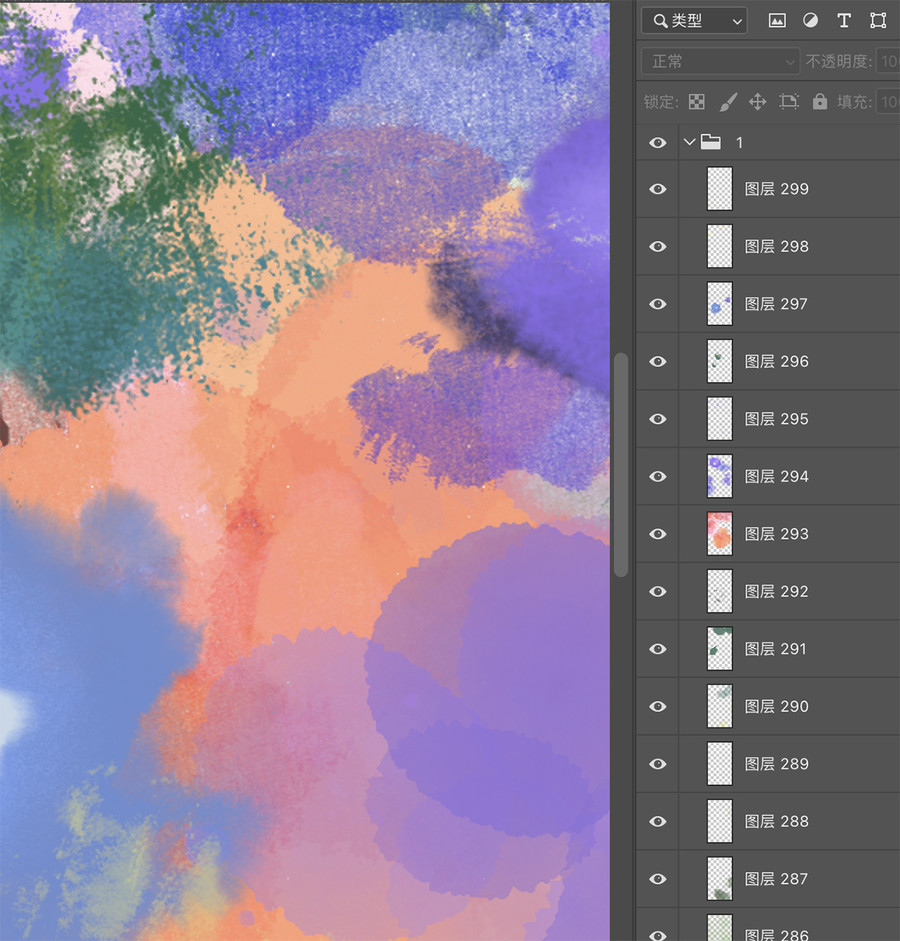
Task: Select layer name 图层 298
Action: click(776, 247)
